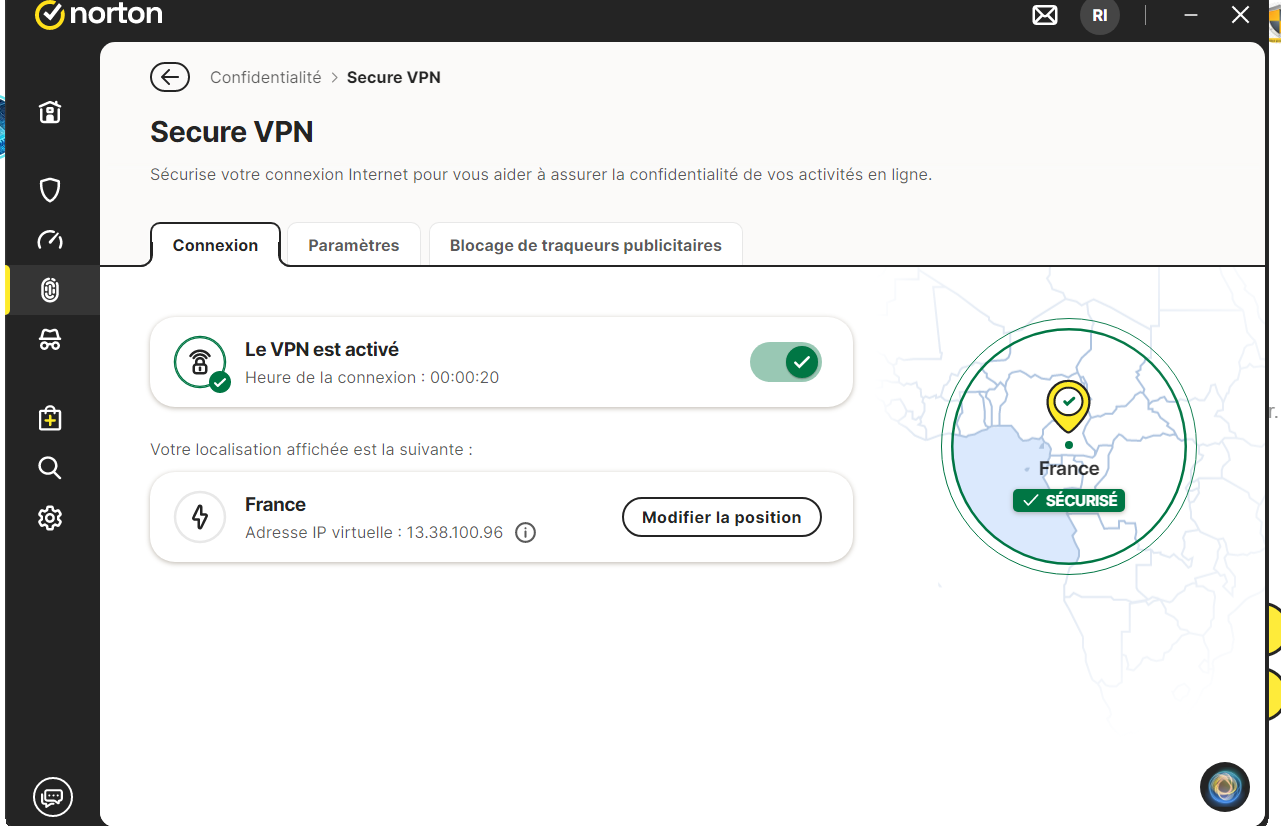Click the virtual IP address info icon
1281x826 pixels.
(x=525, y=533)
